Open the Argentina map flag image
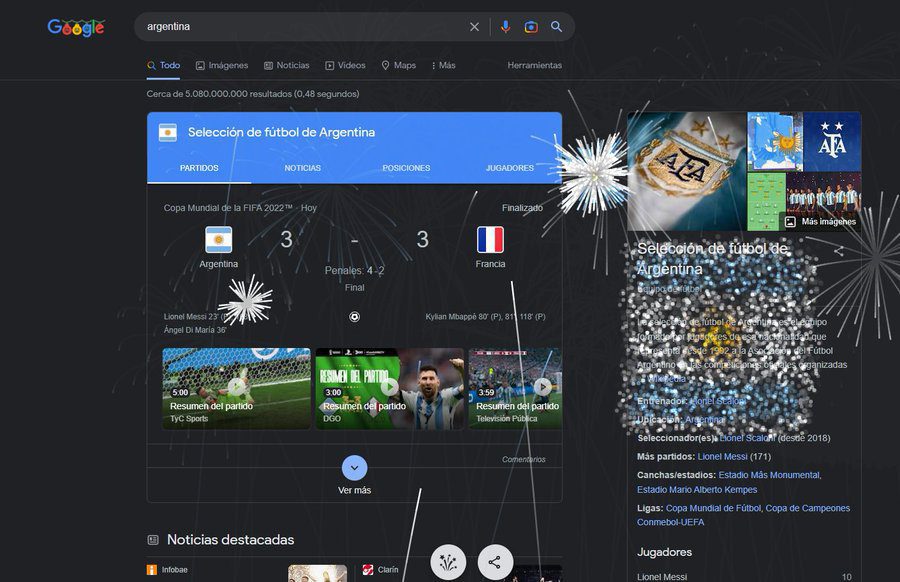 pyautogui.click(x=775, y=142)
